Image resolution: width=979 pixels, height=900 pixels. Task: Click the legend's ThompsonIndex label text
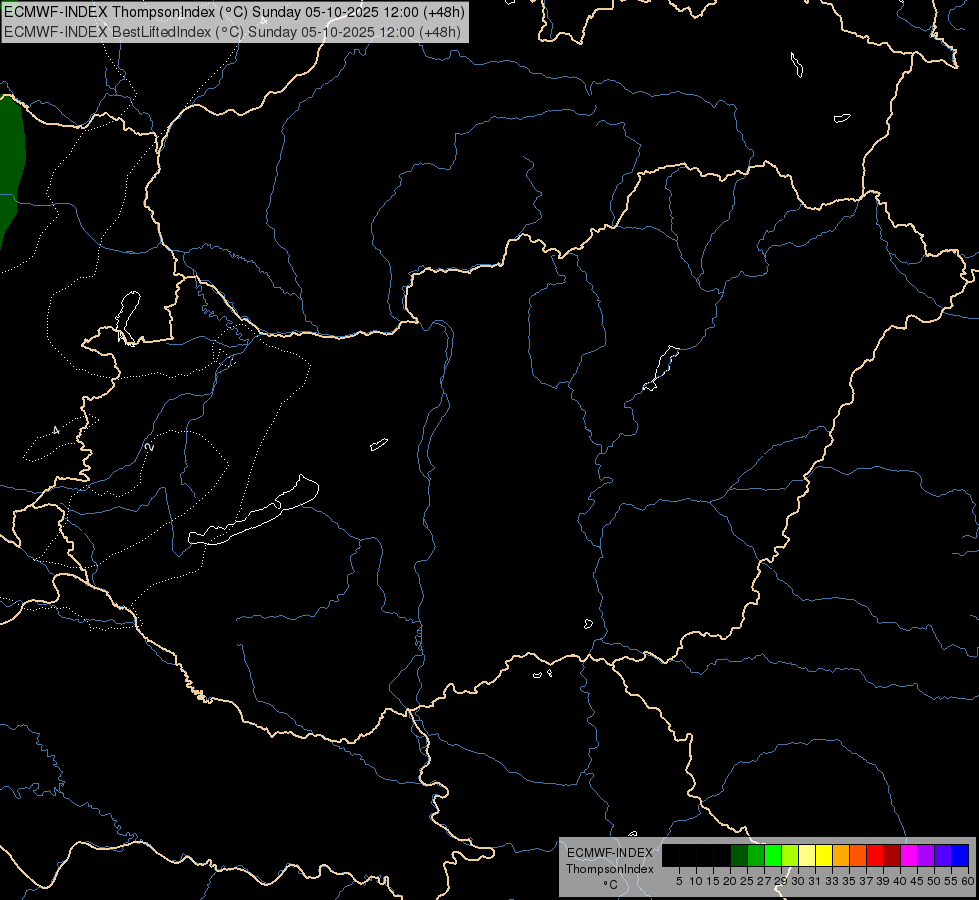point(609,869)
